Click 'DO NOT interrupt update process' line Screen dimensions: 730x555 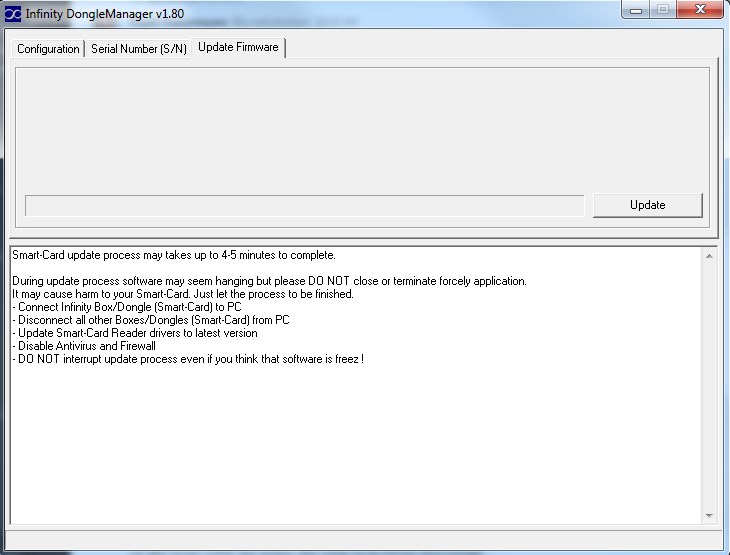[188, 359]
